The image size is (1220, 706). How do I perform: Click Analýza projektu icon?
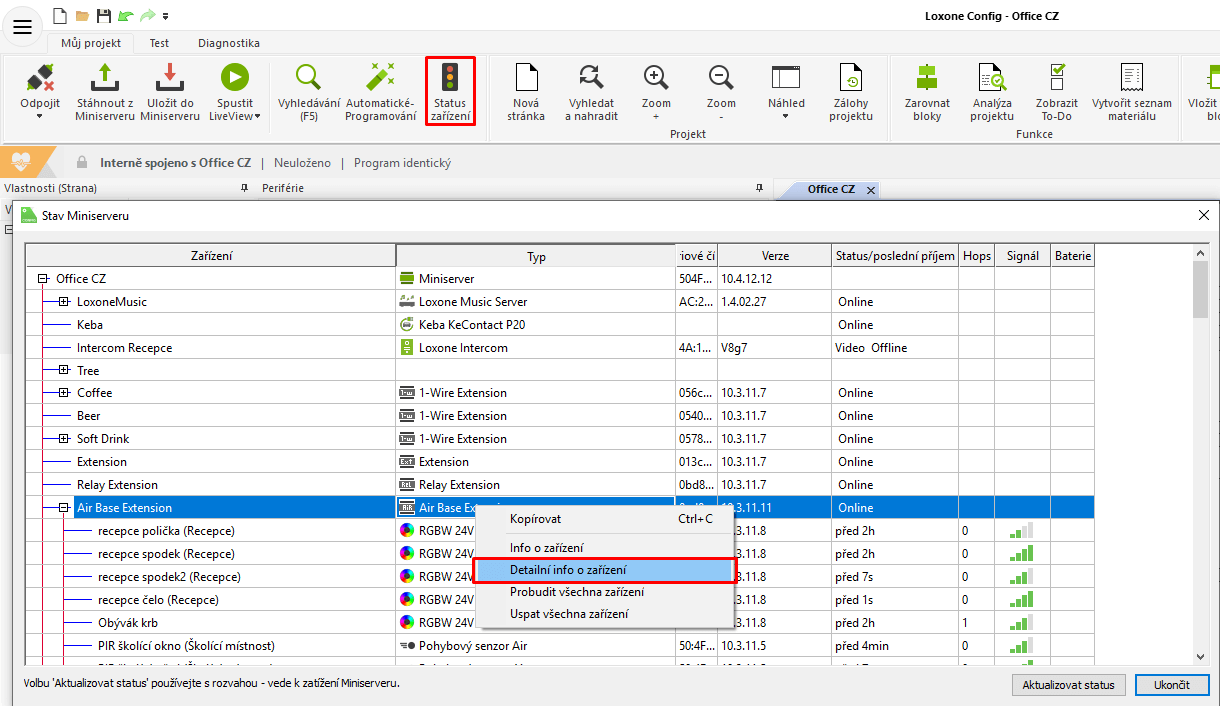tap(991, 77)
